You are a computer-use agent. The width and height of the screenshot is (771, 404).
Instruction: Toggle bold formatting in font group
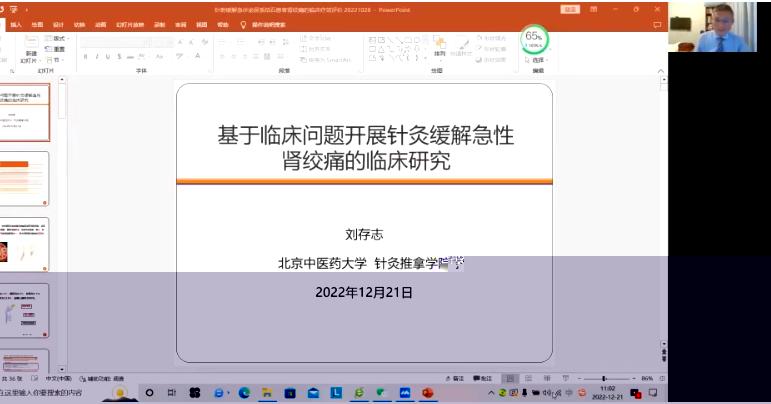(x=85, y=56)
